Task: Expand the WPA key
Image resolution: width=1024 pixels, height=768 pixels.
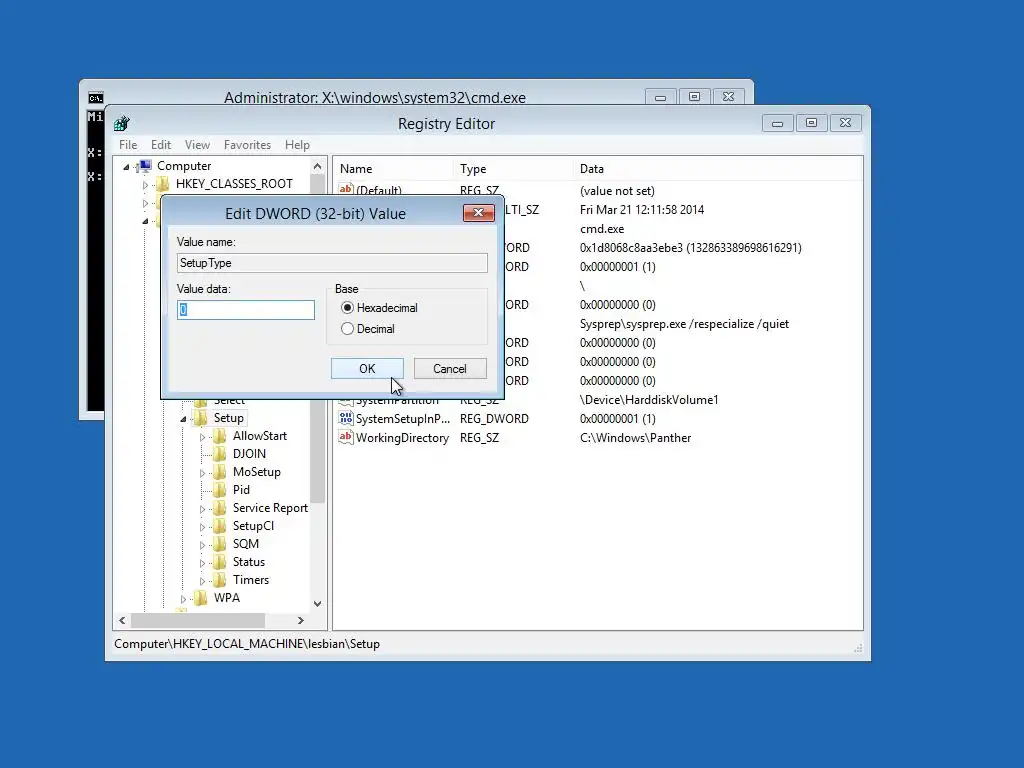Action: [183, 599]
